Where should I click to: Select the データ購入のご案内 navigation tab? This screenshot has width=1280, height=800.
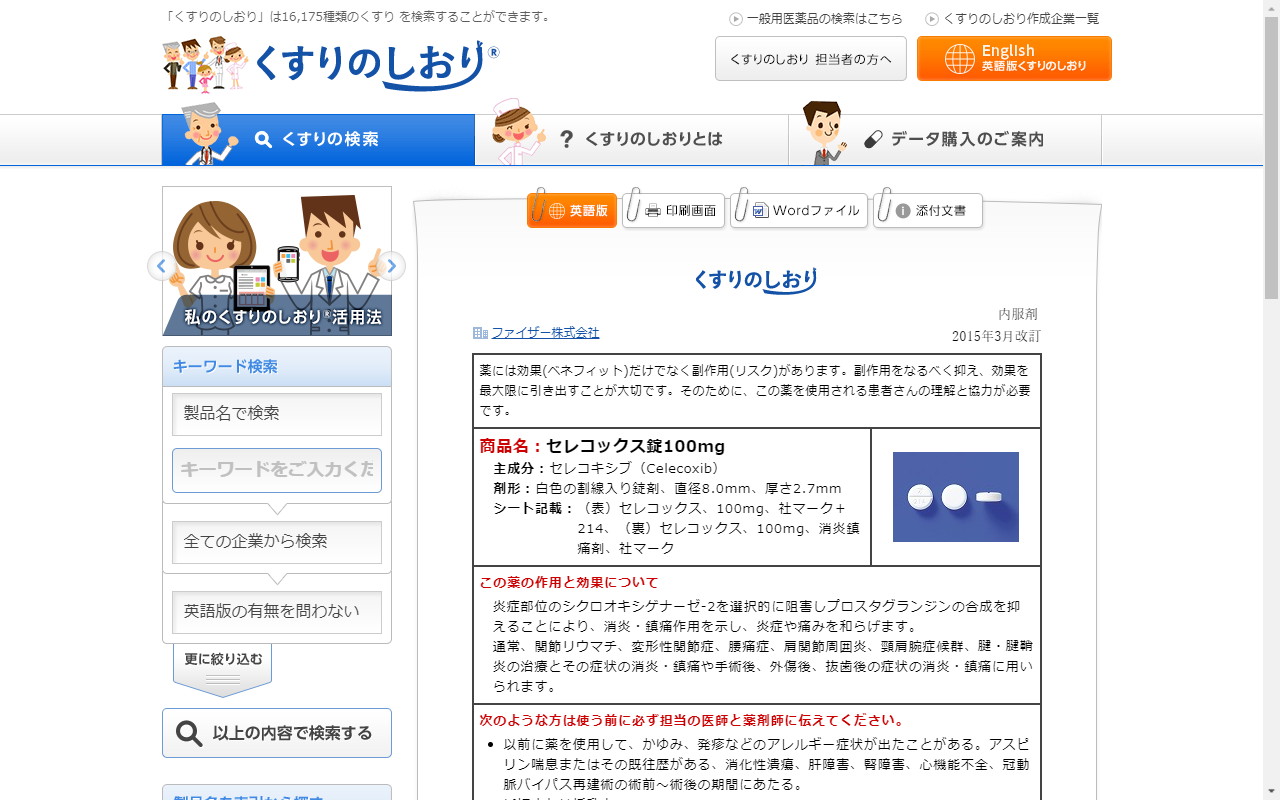click(x=944, y=140)
